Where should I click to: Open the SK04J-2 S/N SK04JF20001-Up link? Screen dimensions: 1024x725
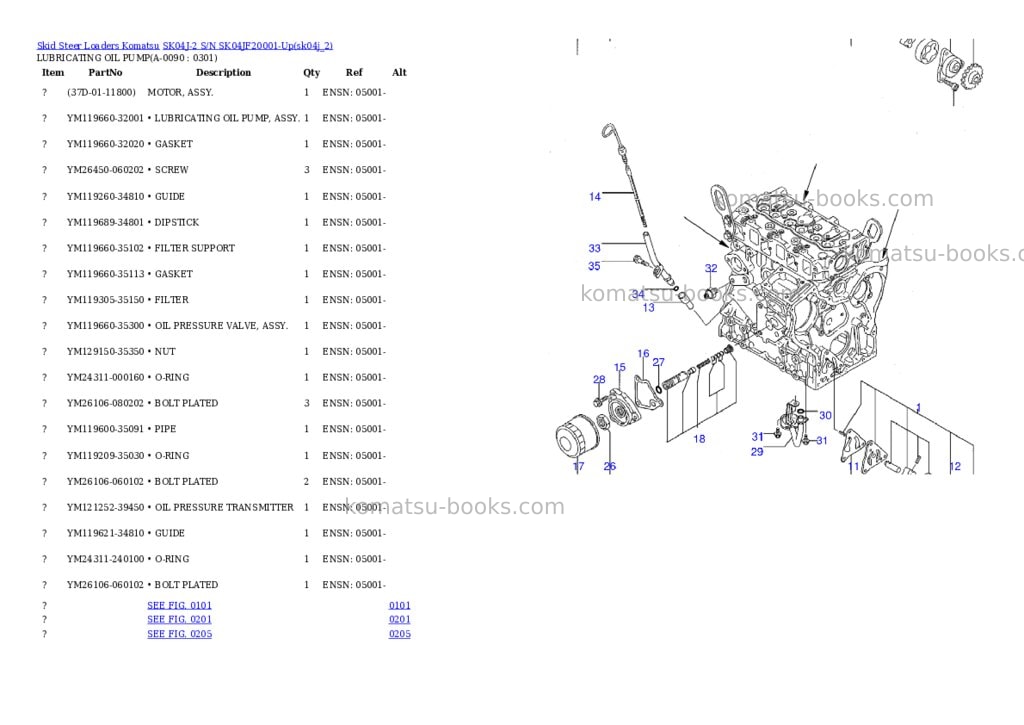pos(248,46)
